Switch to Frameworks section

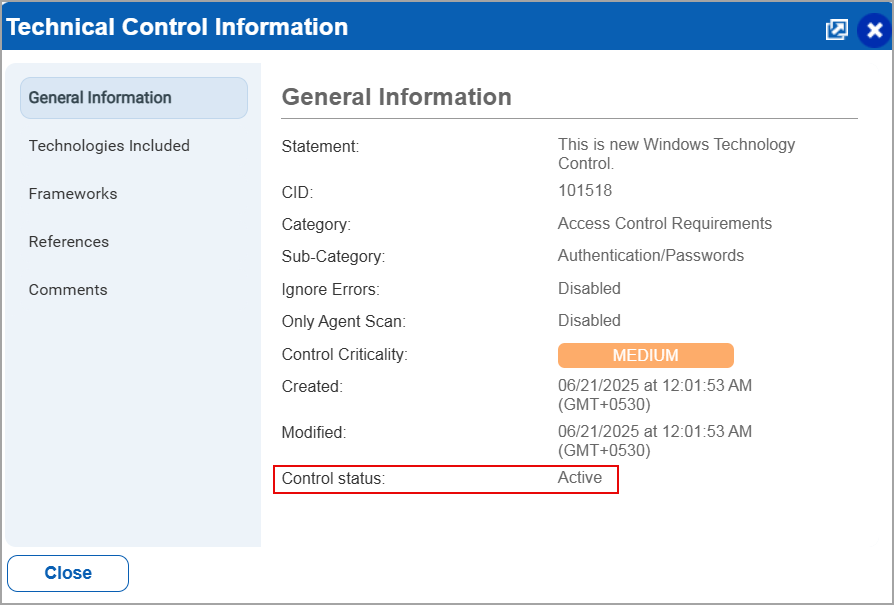pyautogui.click(x=73, y=194)
